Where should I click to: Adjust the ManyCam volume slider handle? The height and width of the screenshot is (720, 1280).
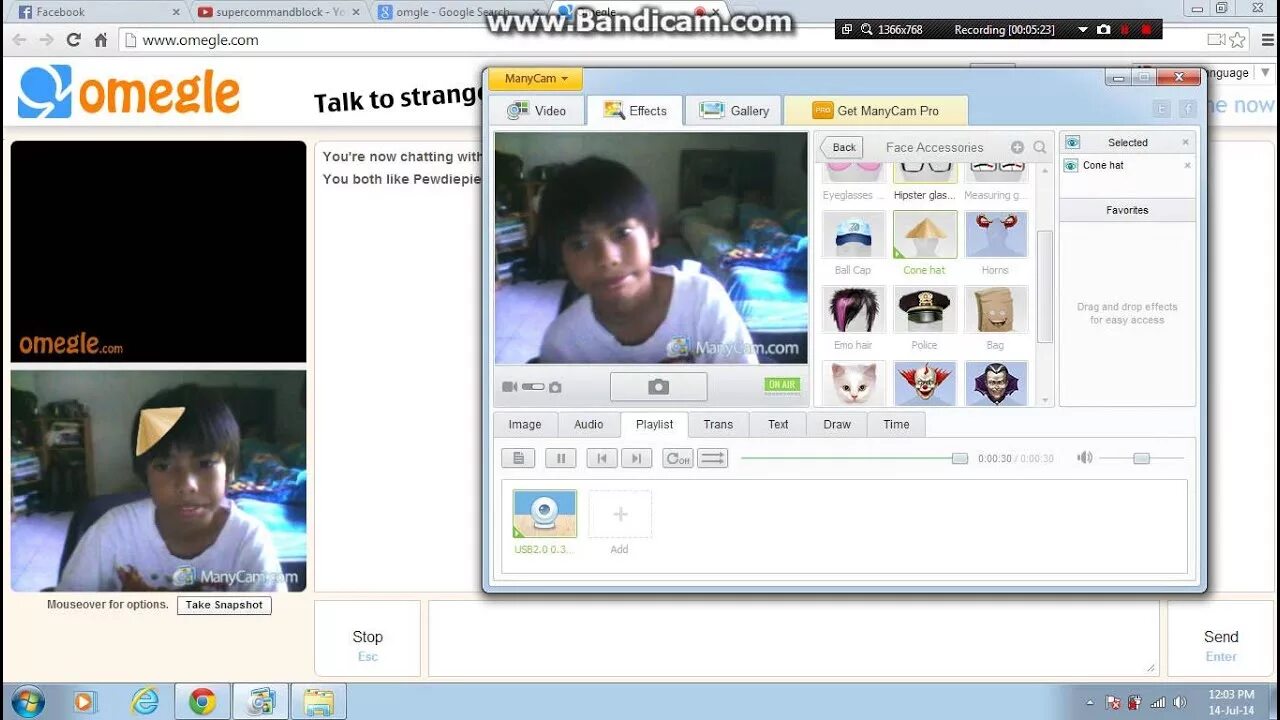click(x=1141, y=458)
